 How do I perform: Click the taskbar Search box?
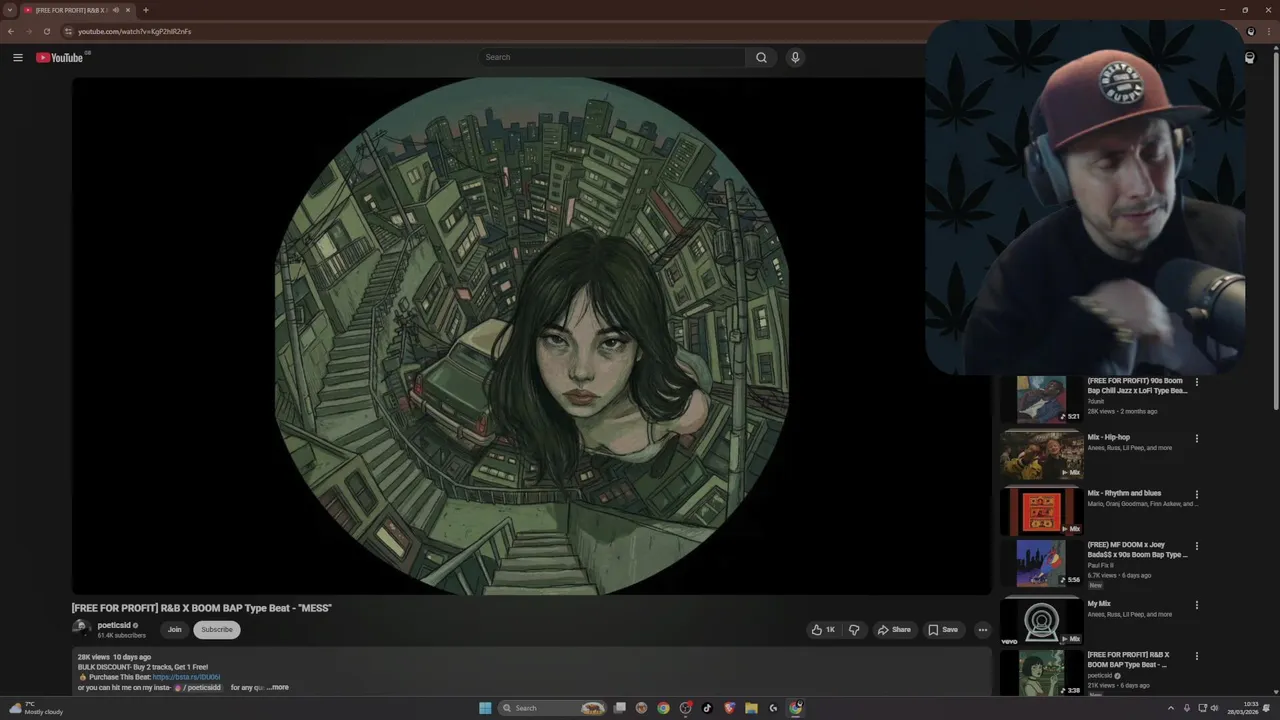pos(553,708)
